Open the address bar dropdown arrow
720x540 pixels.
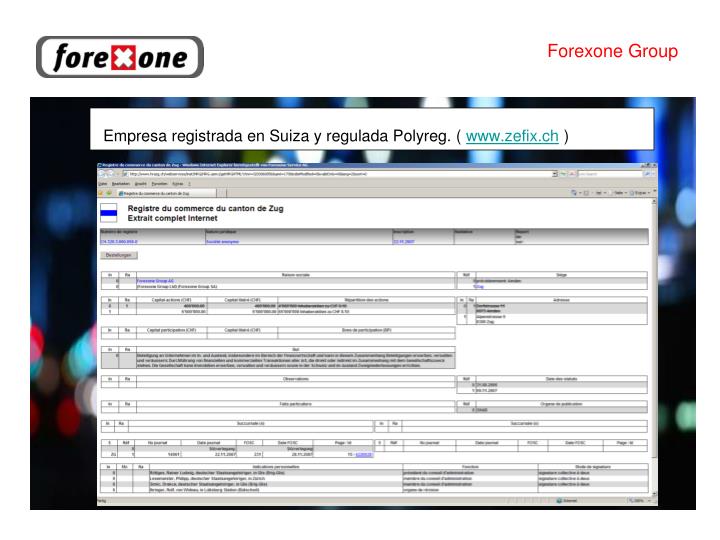(555, 174)
